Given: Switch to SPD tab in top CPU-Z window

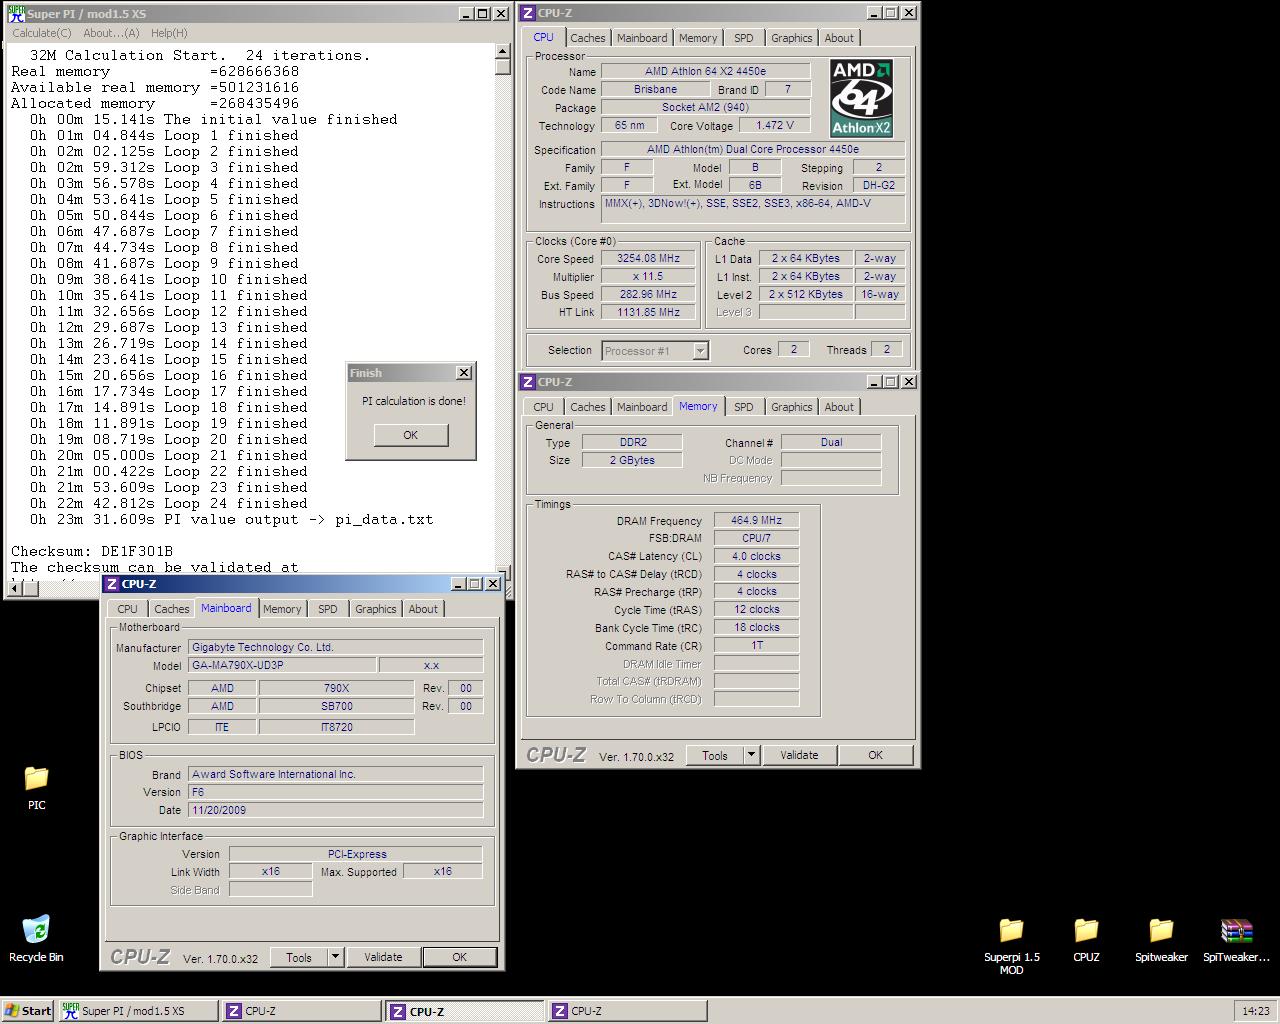Looking at the screenshot, I should tap(744, 38).
